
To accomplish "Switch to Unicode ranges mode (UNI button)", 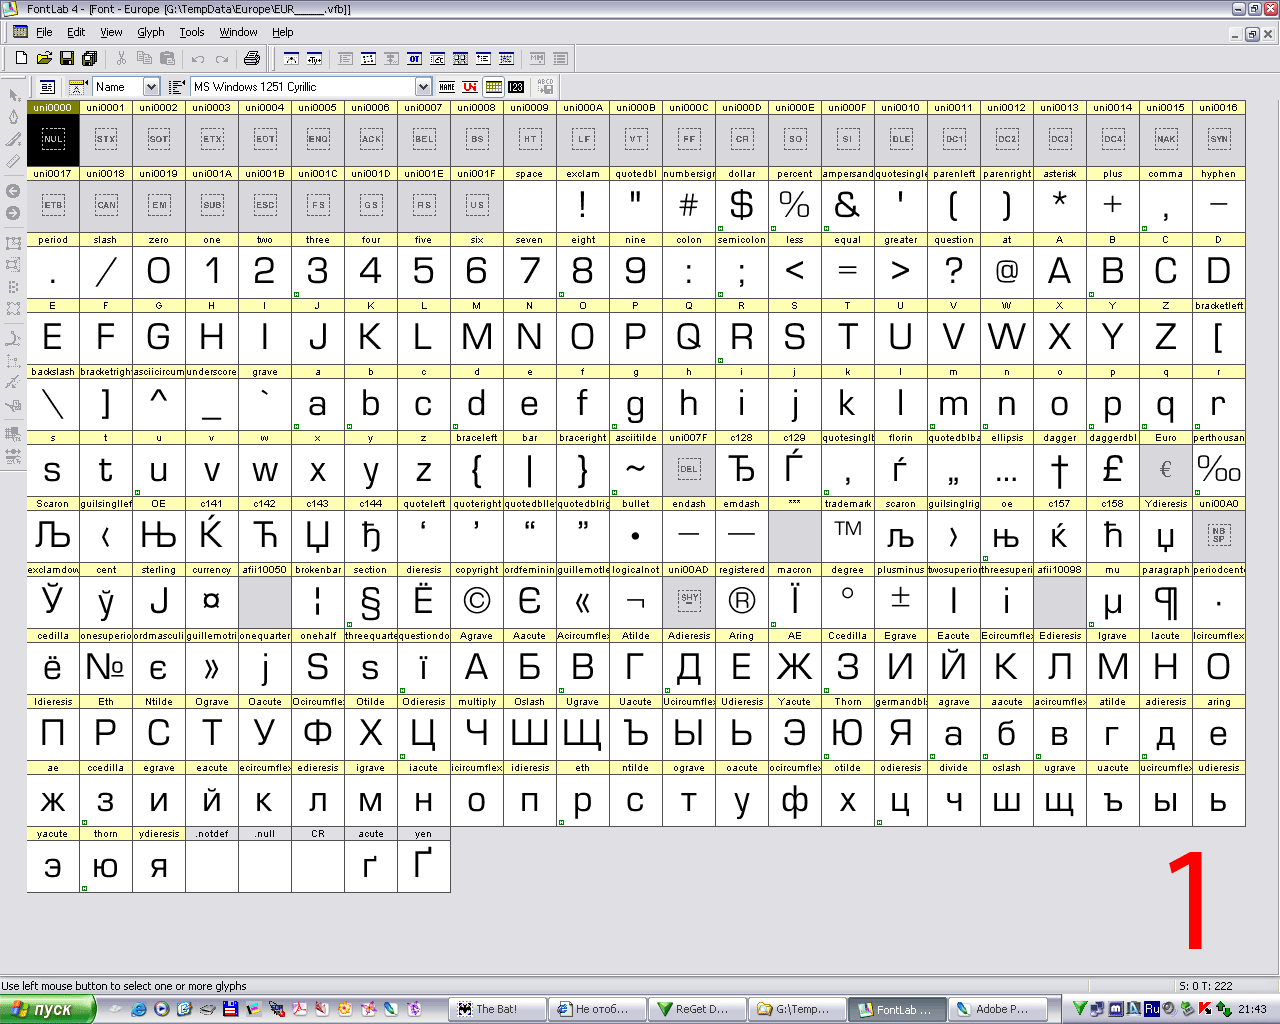I will tap(470, 87).
